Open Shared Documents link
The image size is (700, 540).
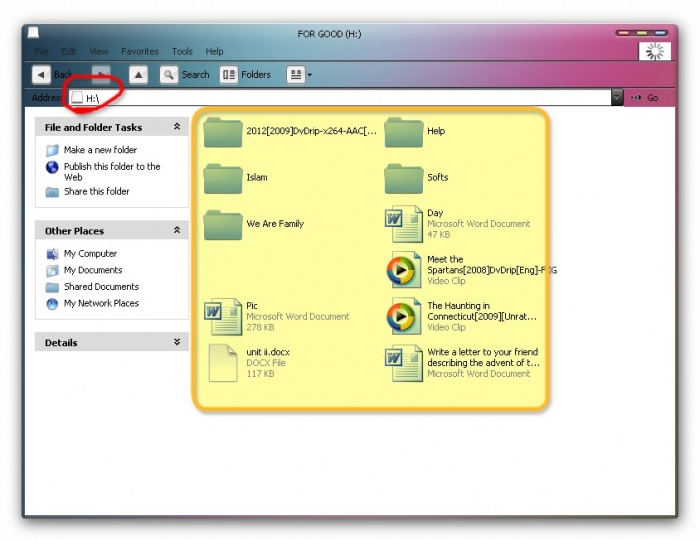coord(101,287)
